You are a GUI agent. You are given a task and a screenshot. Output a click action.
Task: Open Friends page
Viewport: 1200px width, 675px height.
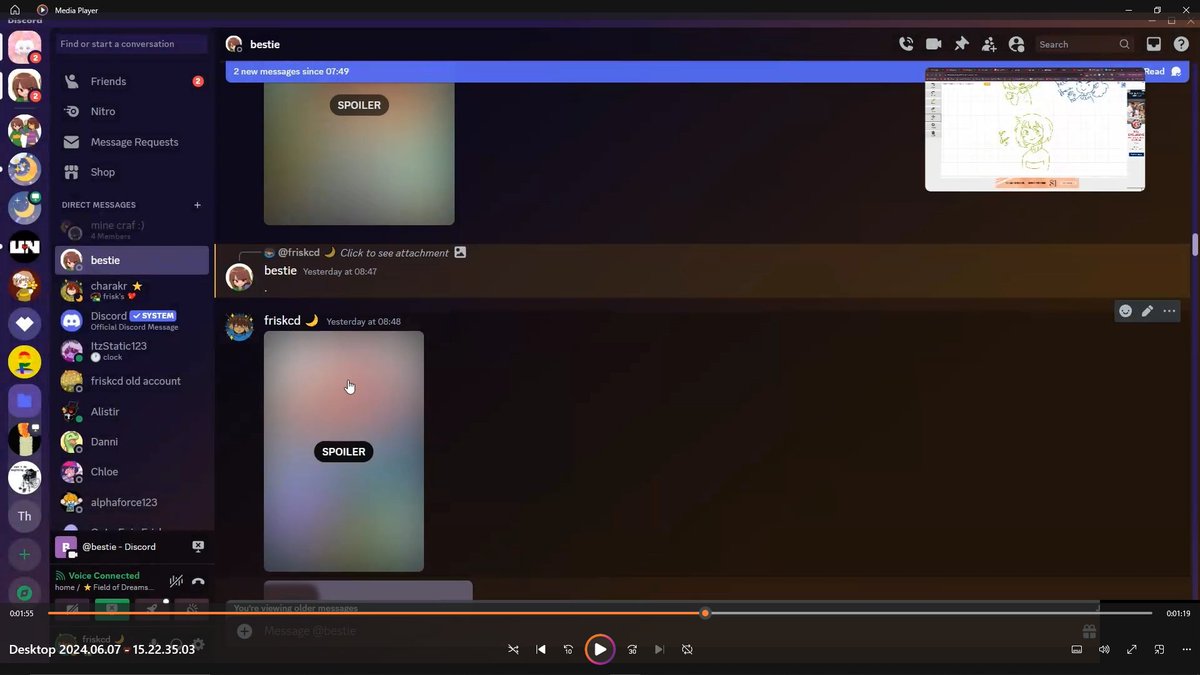[x=132, y=81]
